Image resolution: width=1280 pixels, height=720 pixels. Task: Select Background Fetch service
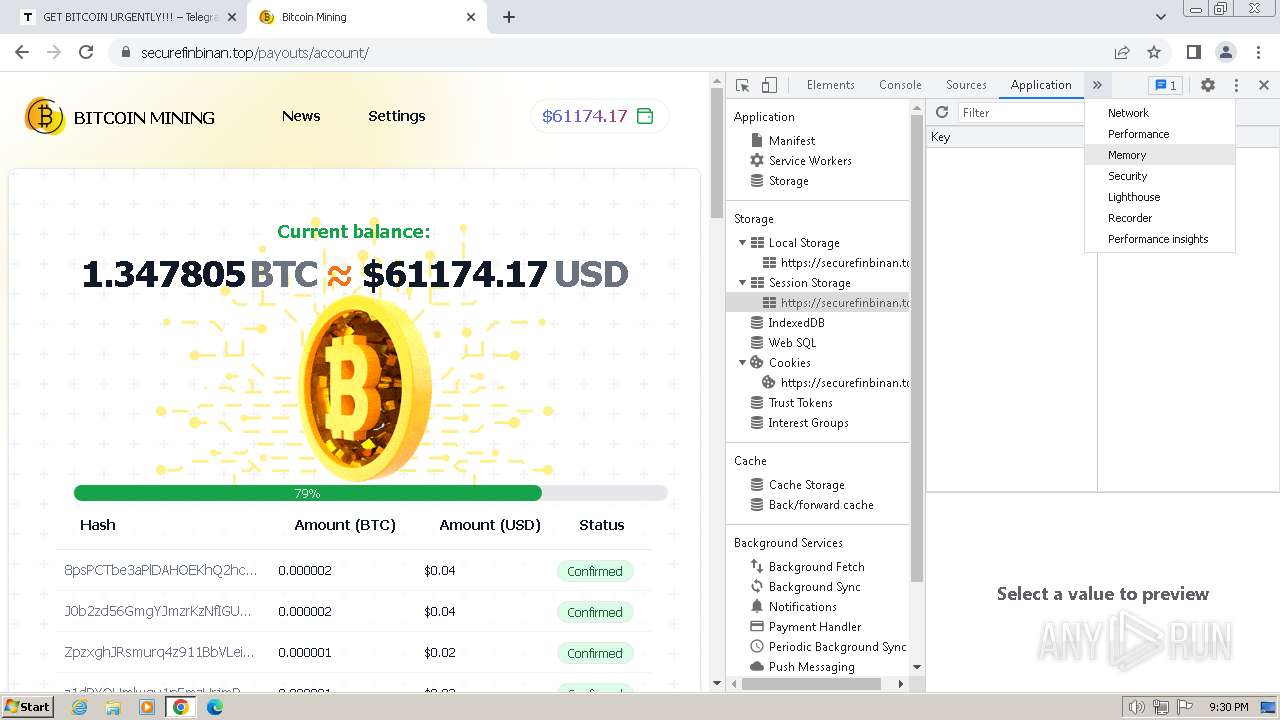[816, 567]
